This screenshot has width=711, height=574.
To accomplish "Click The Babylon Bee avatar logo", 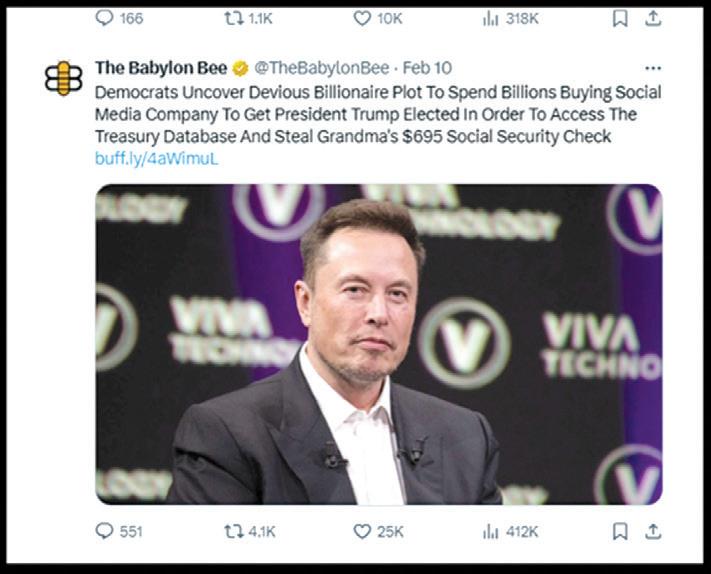I will pos(64,79).
